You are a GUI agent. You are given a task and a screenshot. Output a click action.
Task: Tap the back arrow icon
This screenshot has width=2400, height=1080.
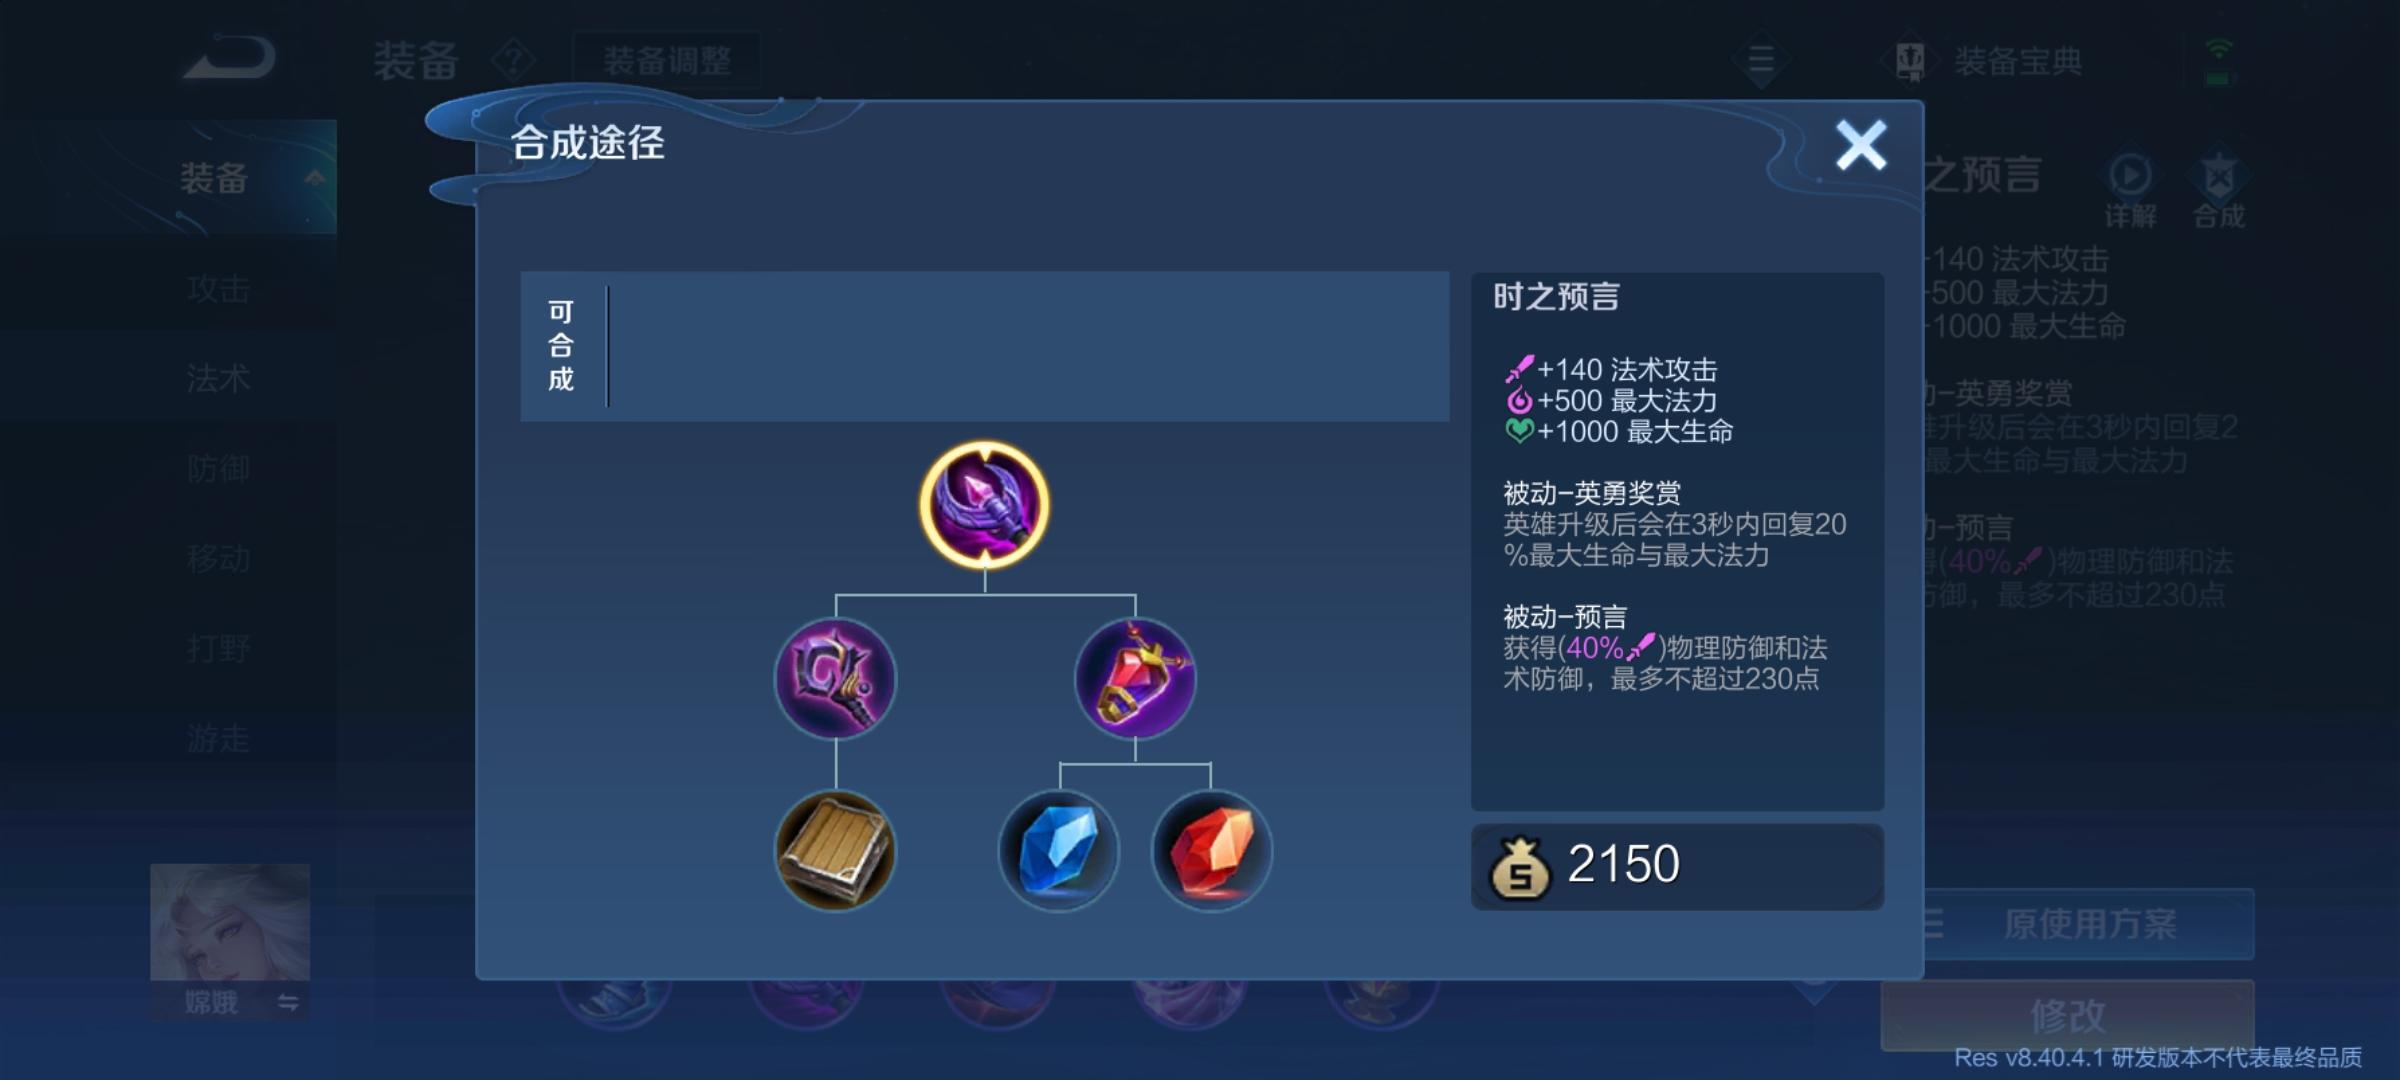pyautogui.click(x=229, y=58)
